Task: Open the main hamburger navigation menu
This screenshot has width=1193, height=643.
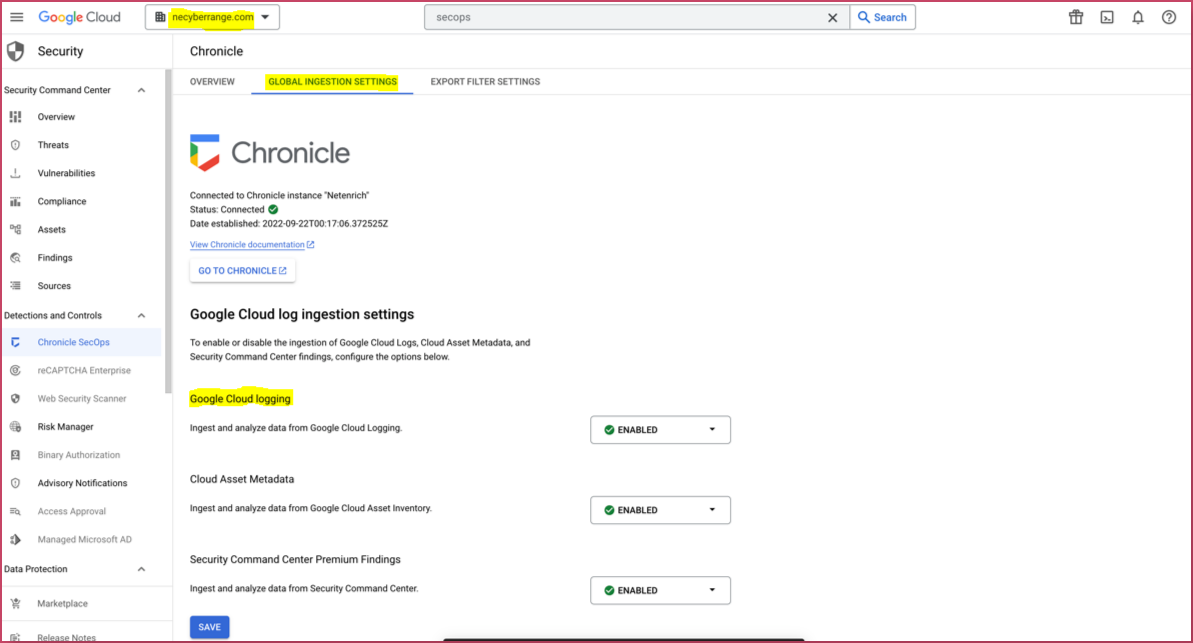Action: click(17, 17)
